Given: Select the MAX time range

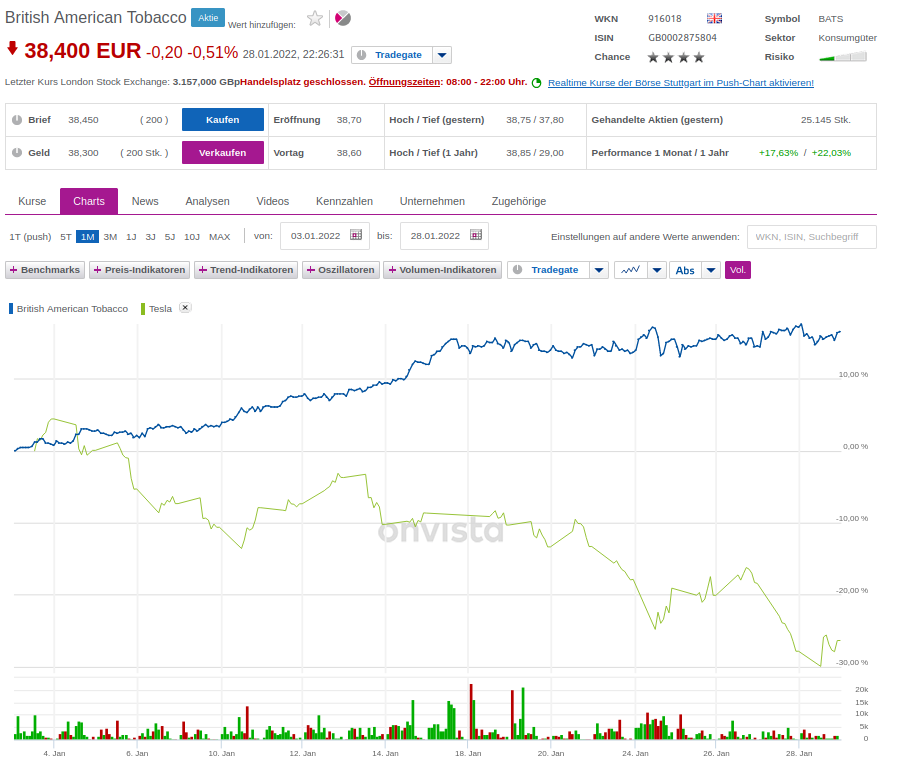Looking at the screenshot, I should (219, 236).
